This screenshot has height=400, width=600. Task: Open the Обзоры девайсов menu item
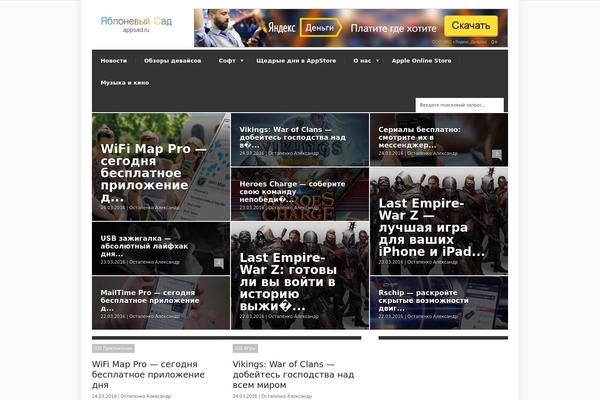172,60
